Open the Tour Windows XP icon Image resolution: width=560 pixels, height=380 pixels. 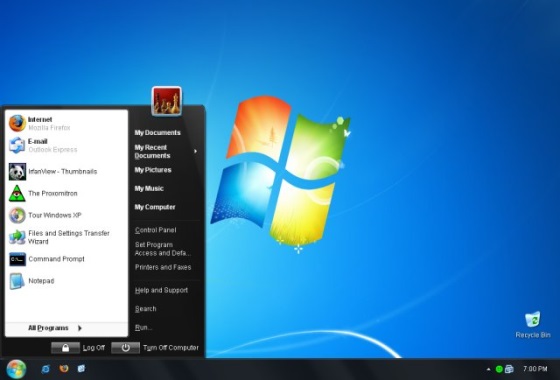(x=17, y=215)
